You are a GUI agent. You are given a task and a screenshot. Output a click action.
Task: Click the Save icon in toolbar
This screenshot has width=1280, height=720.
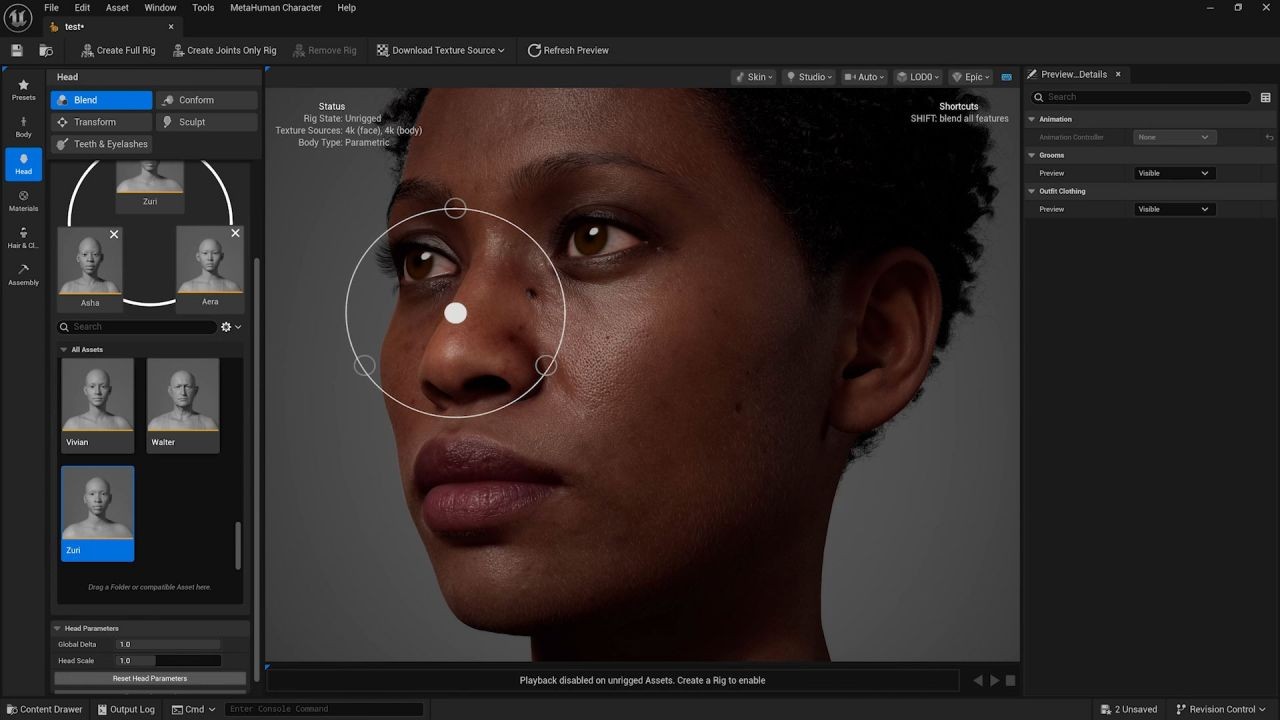coord(17,50)
